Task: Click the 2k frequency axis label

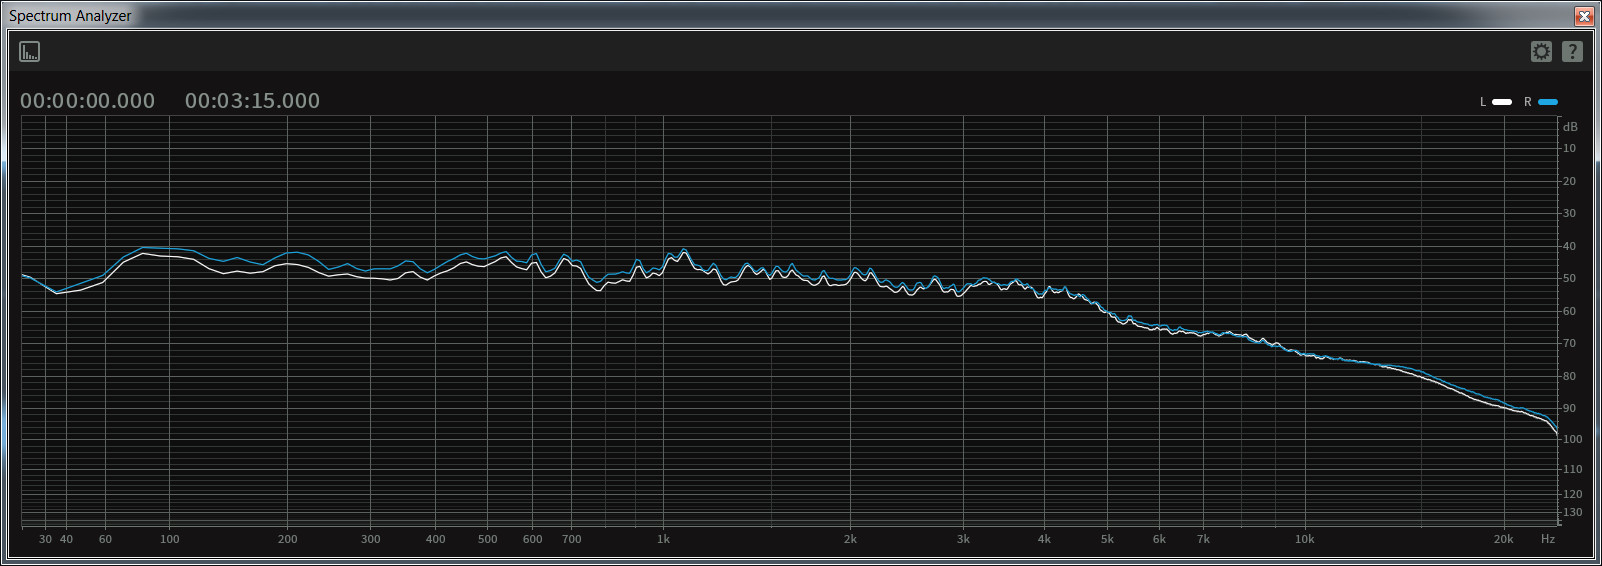Action: click(x=850, y=539)
